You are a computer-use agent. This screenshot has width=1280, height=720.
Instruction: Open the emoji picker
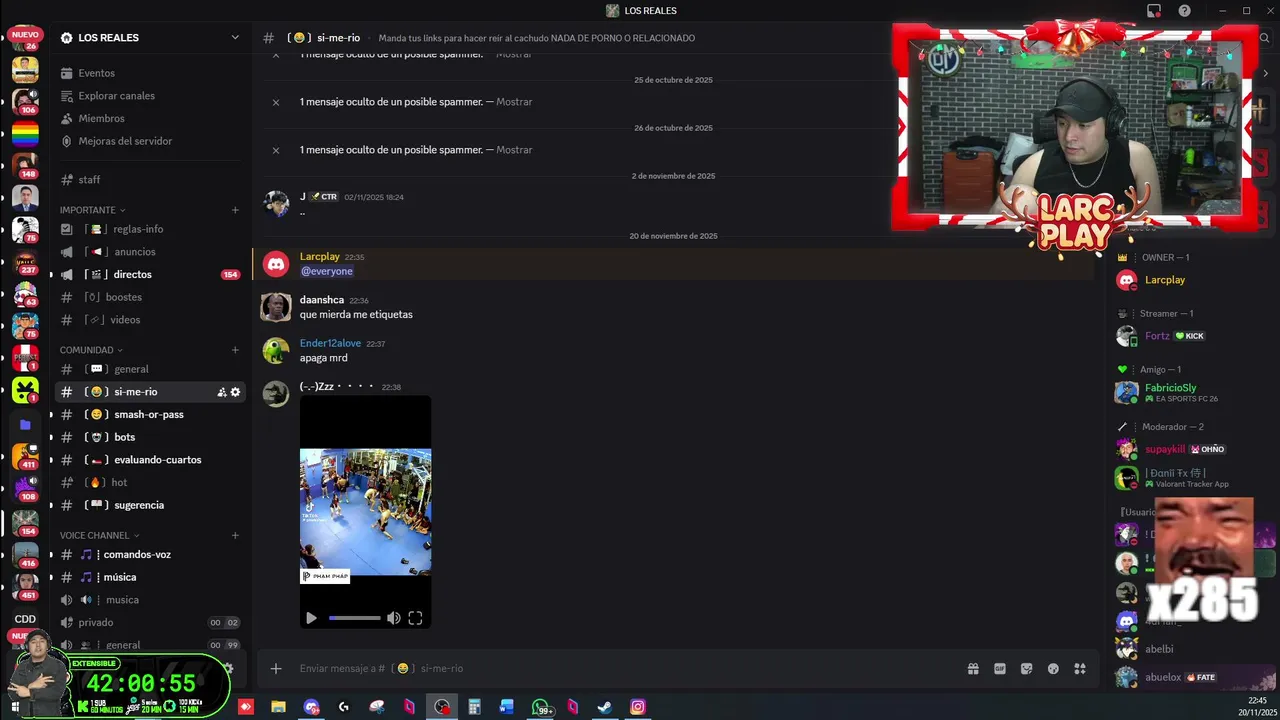pyautogui.click(x=1053, y=669)
